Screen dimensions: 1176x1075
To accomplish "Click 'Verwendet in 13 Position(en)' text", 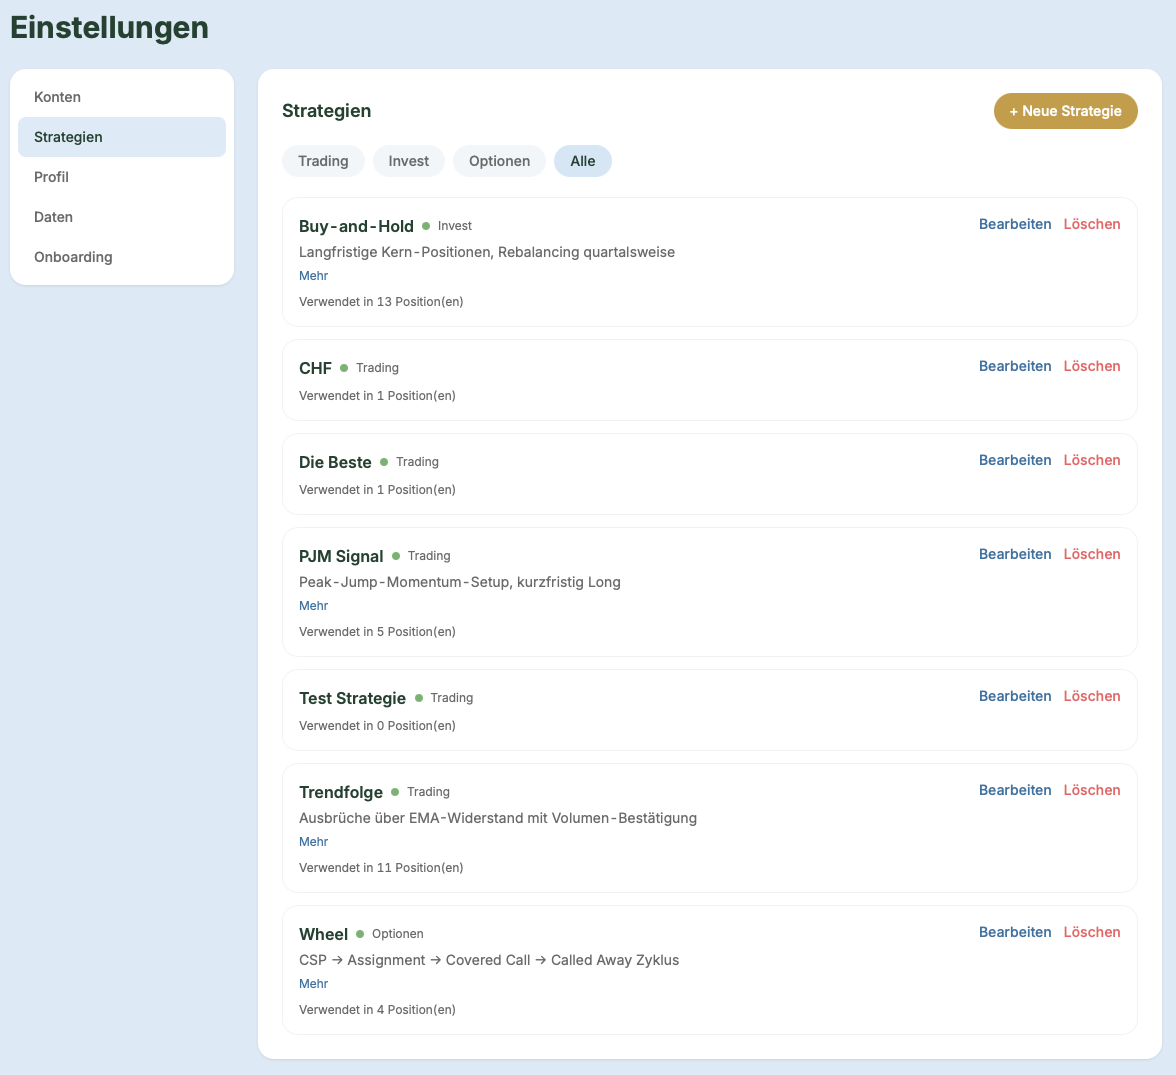I will [x=381, y=302].
